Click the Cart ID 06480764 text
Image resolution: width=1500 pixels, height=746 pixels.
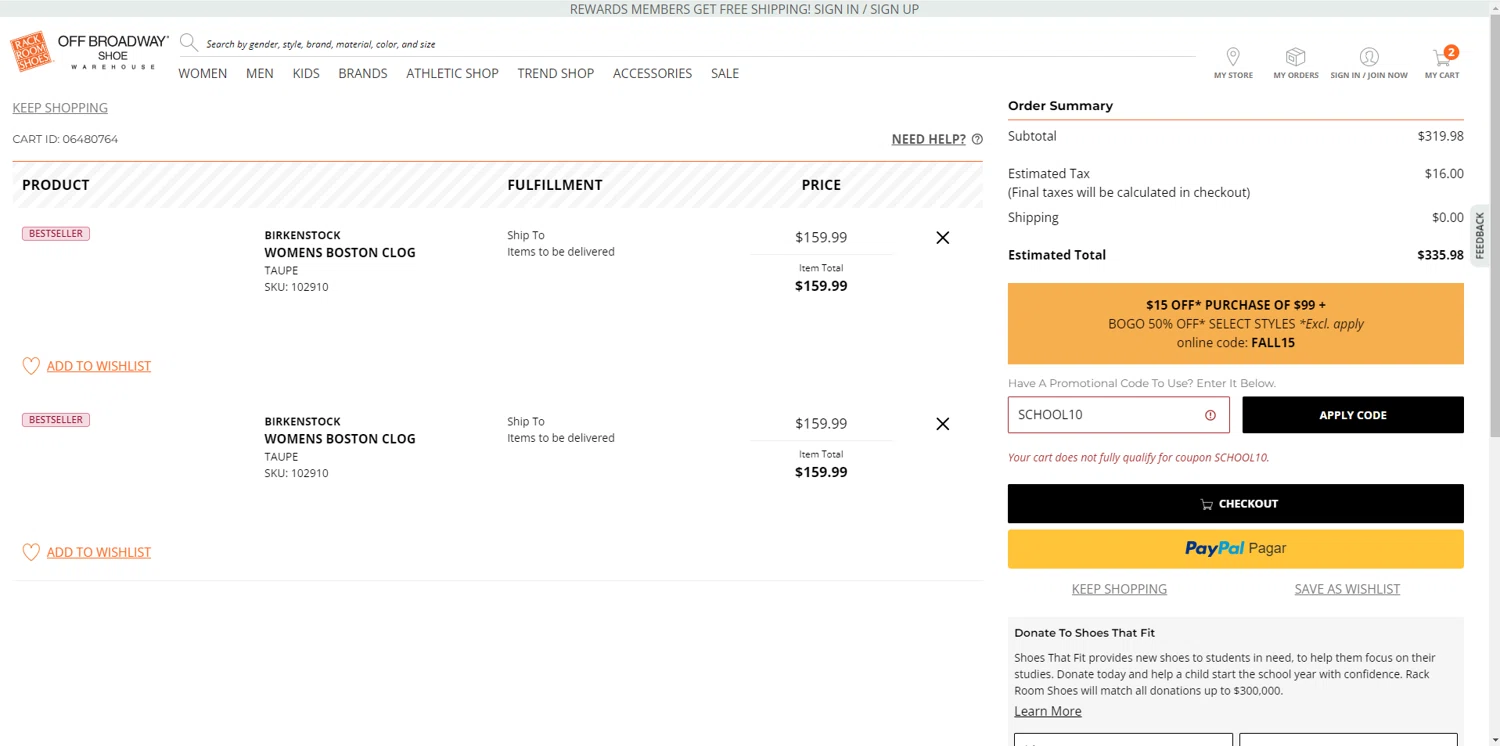click(x=65, y=139)
